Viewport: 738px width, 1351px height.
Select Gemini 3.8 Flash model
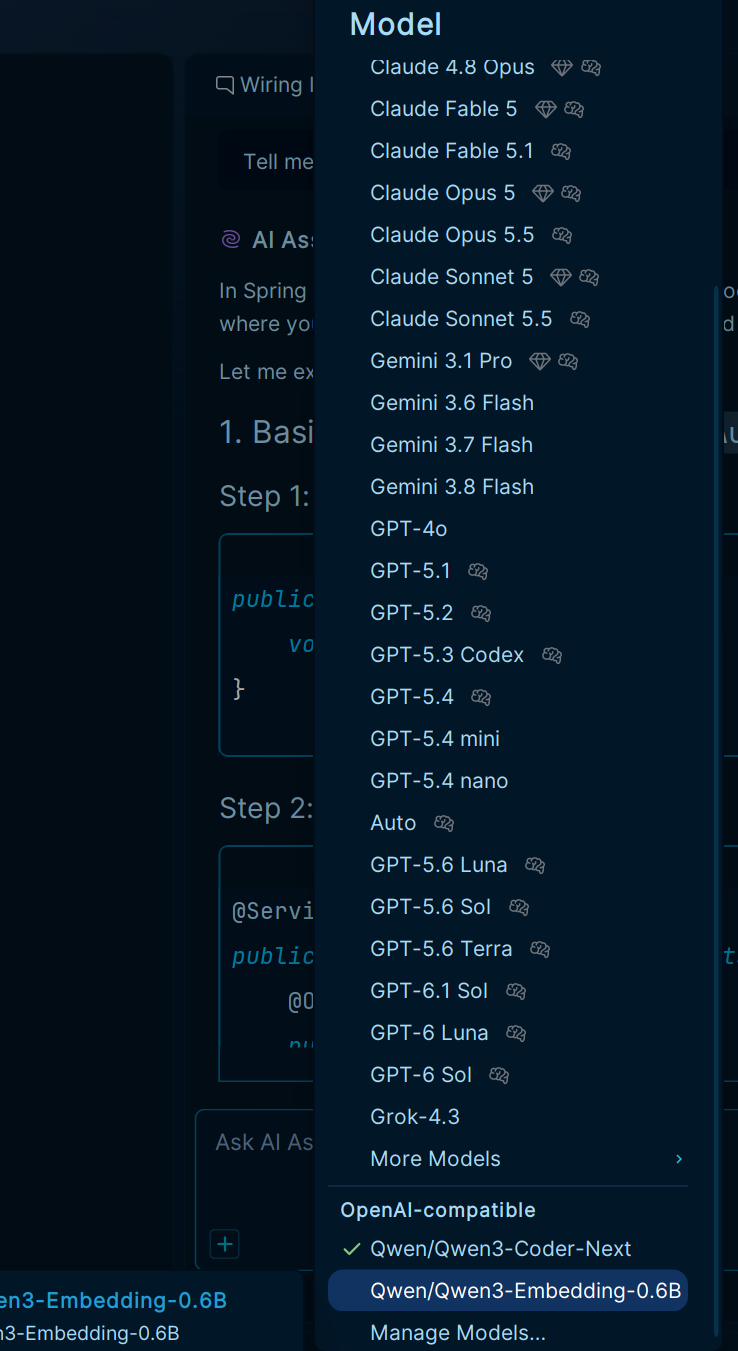508,487
